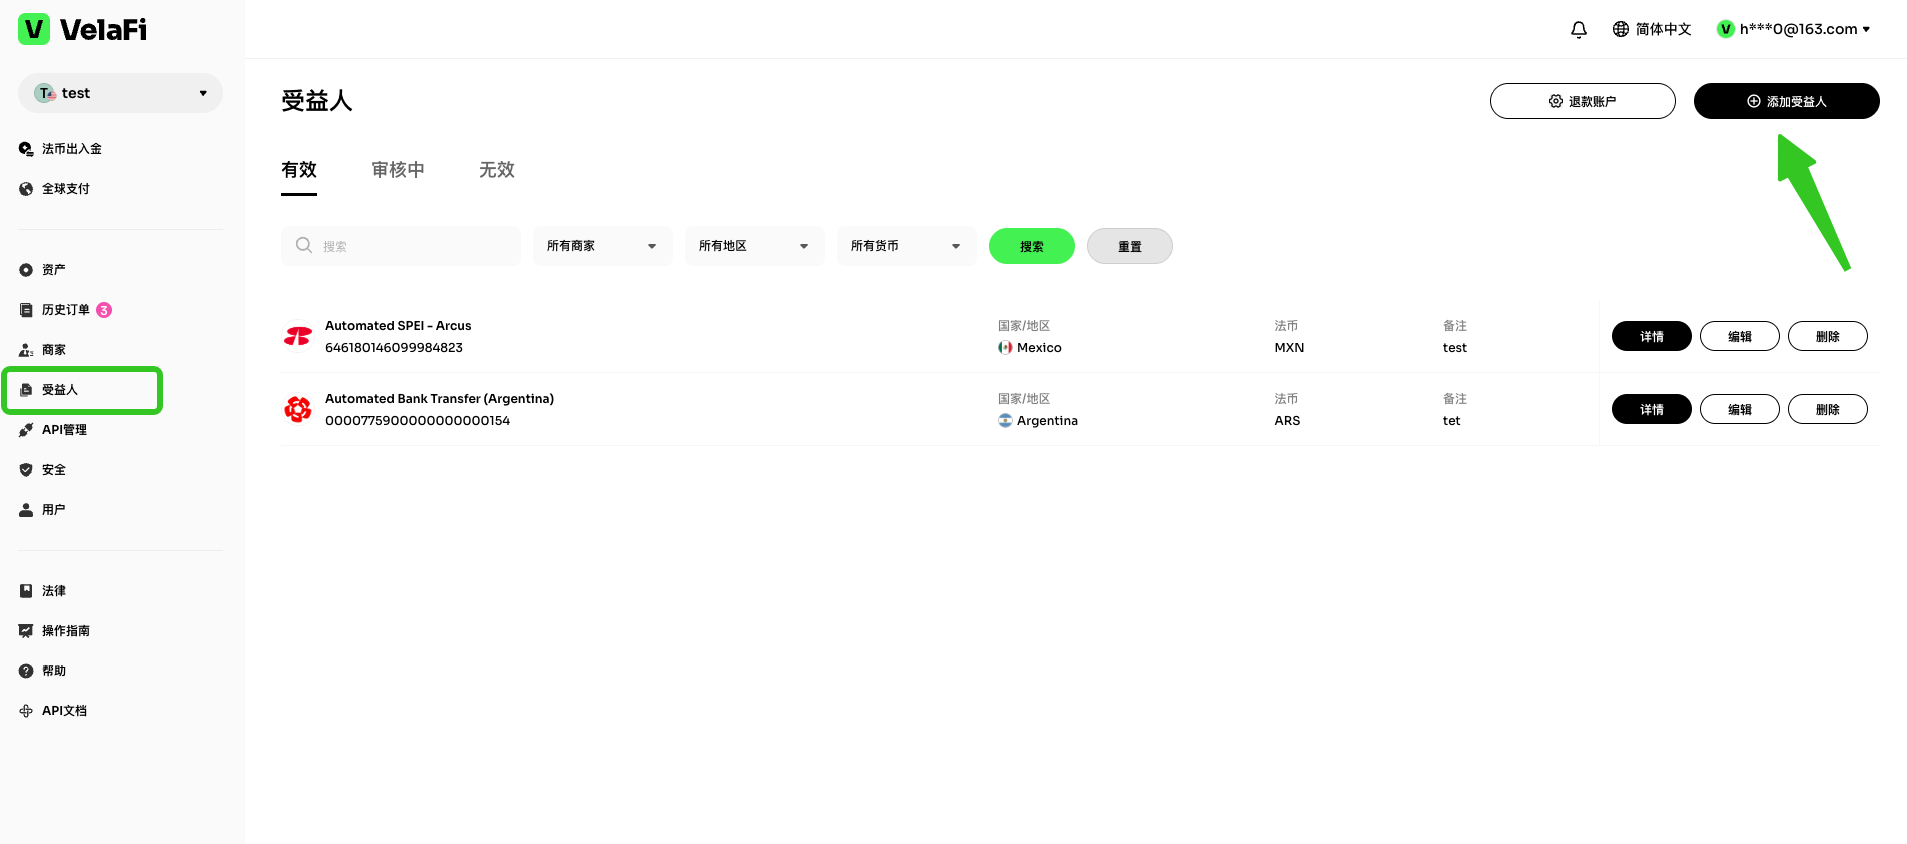Click the Argentina bank transfer logo icon
The image size is (1907, 844).
pos(298,410)
